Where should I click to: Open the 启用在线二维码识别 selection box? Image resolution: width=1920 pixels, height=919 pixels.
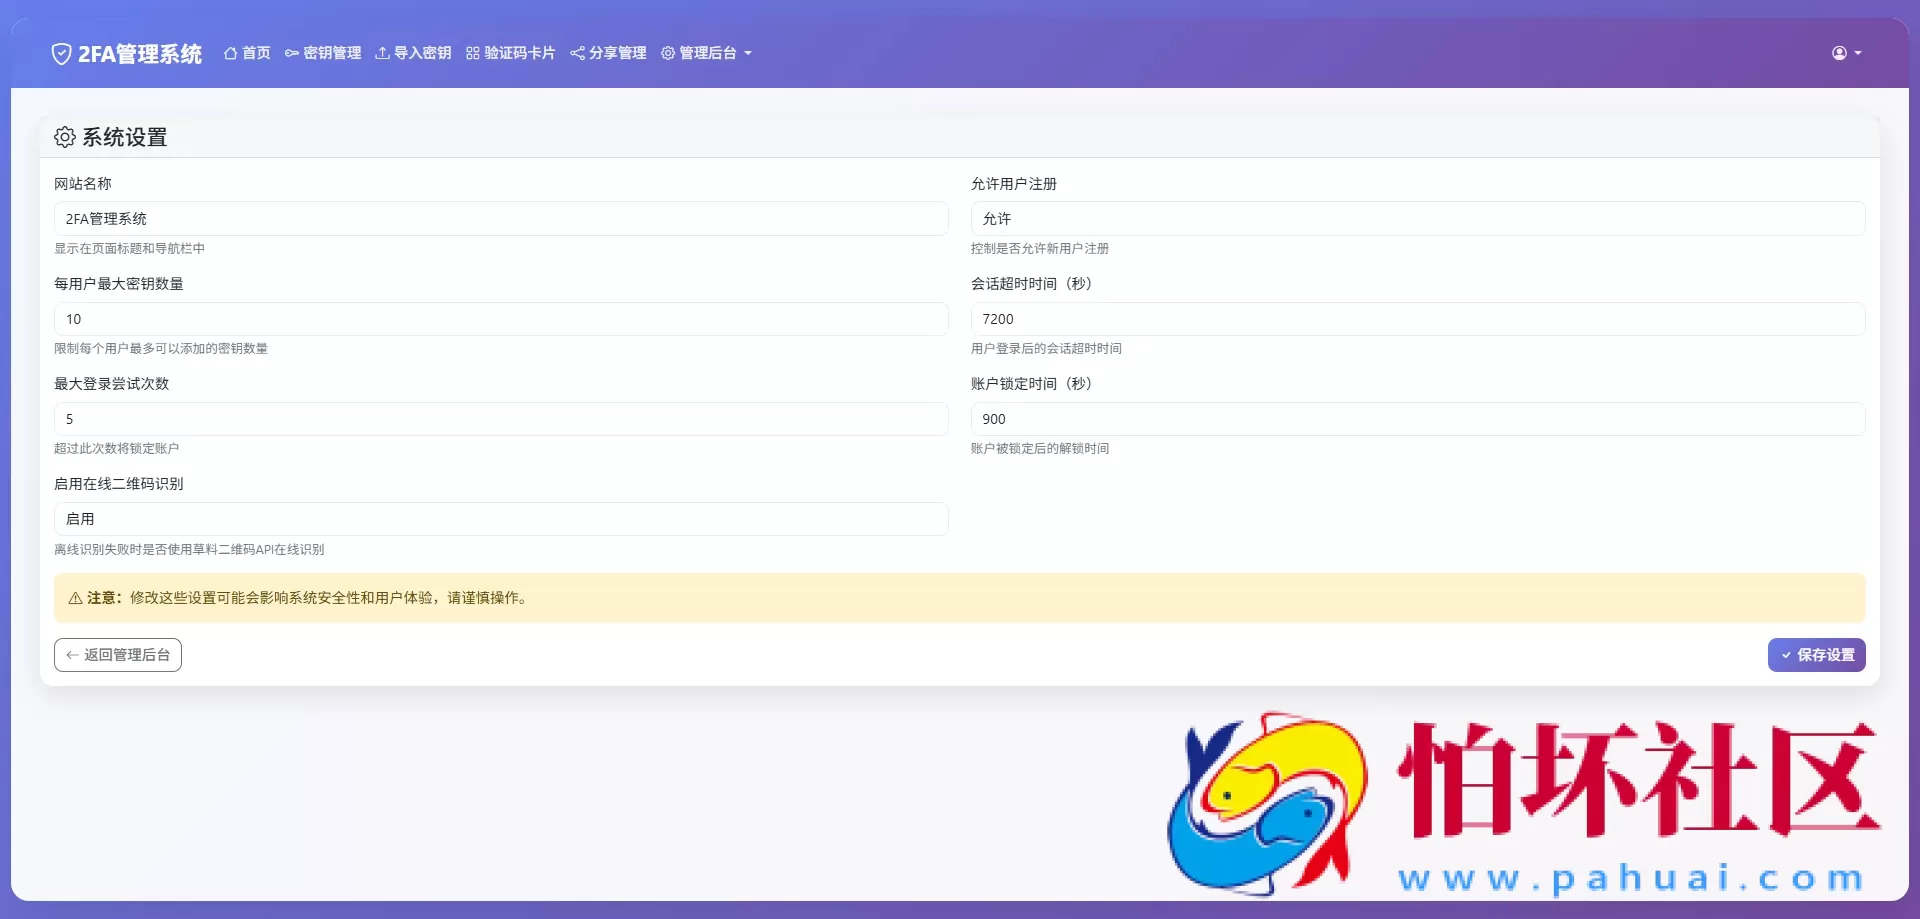click(x=501, y=518)
